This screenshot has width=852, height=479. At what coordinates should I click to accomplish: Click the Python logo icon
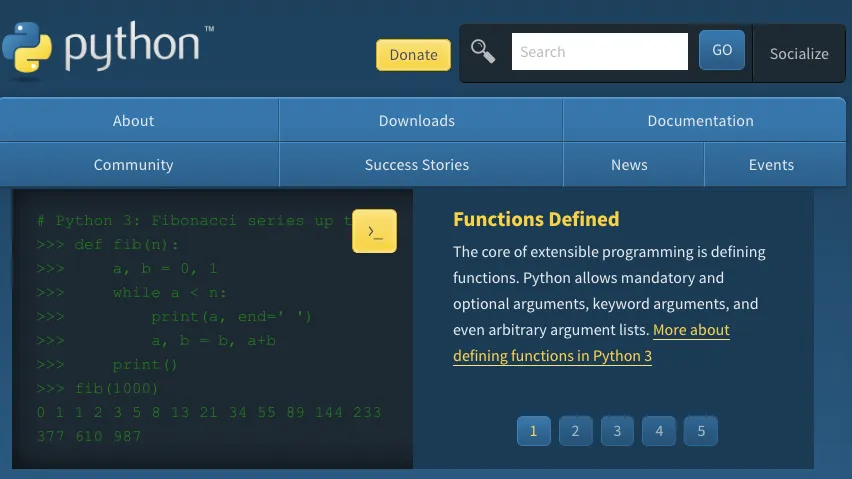pyautogui.click(x=27, y=46)
